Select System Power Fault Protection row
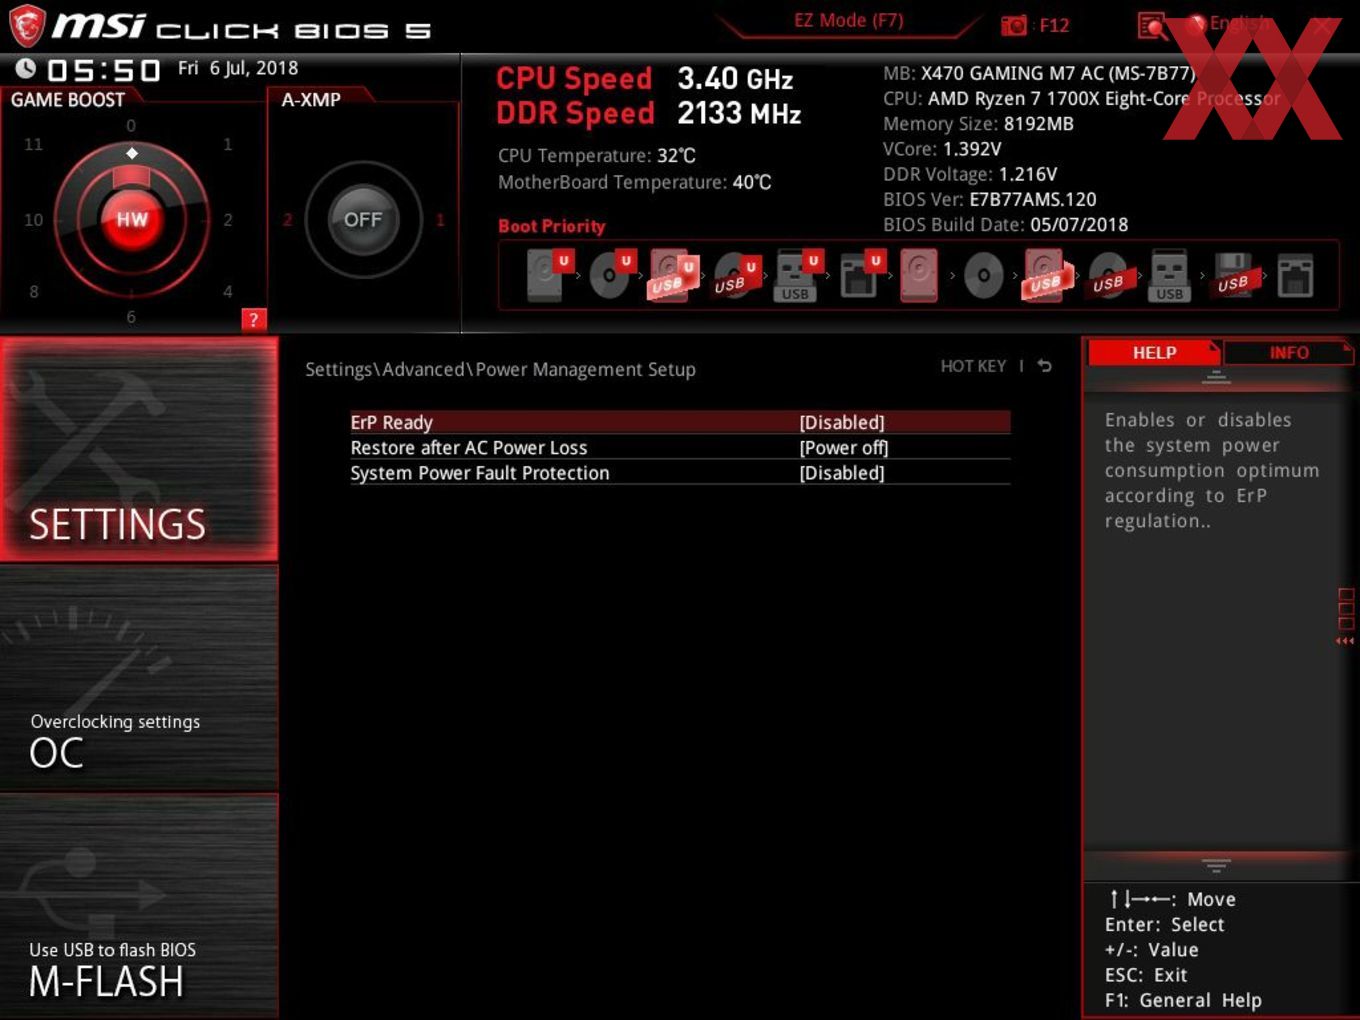1360x1020 pixels. tap(680, 473)
